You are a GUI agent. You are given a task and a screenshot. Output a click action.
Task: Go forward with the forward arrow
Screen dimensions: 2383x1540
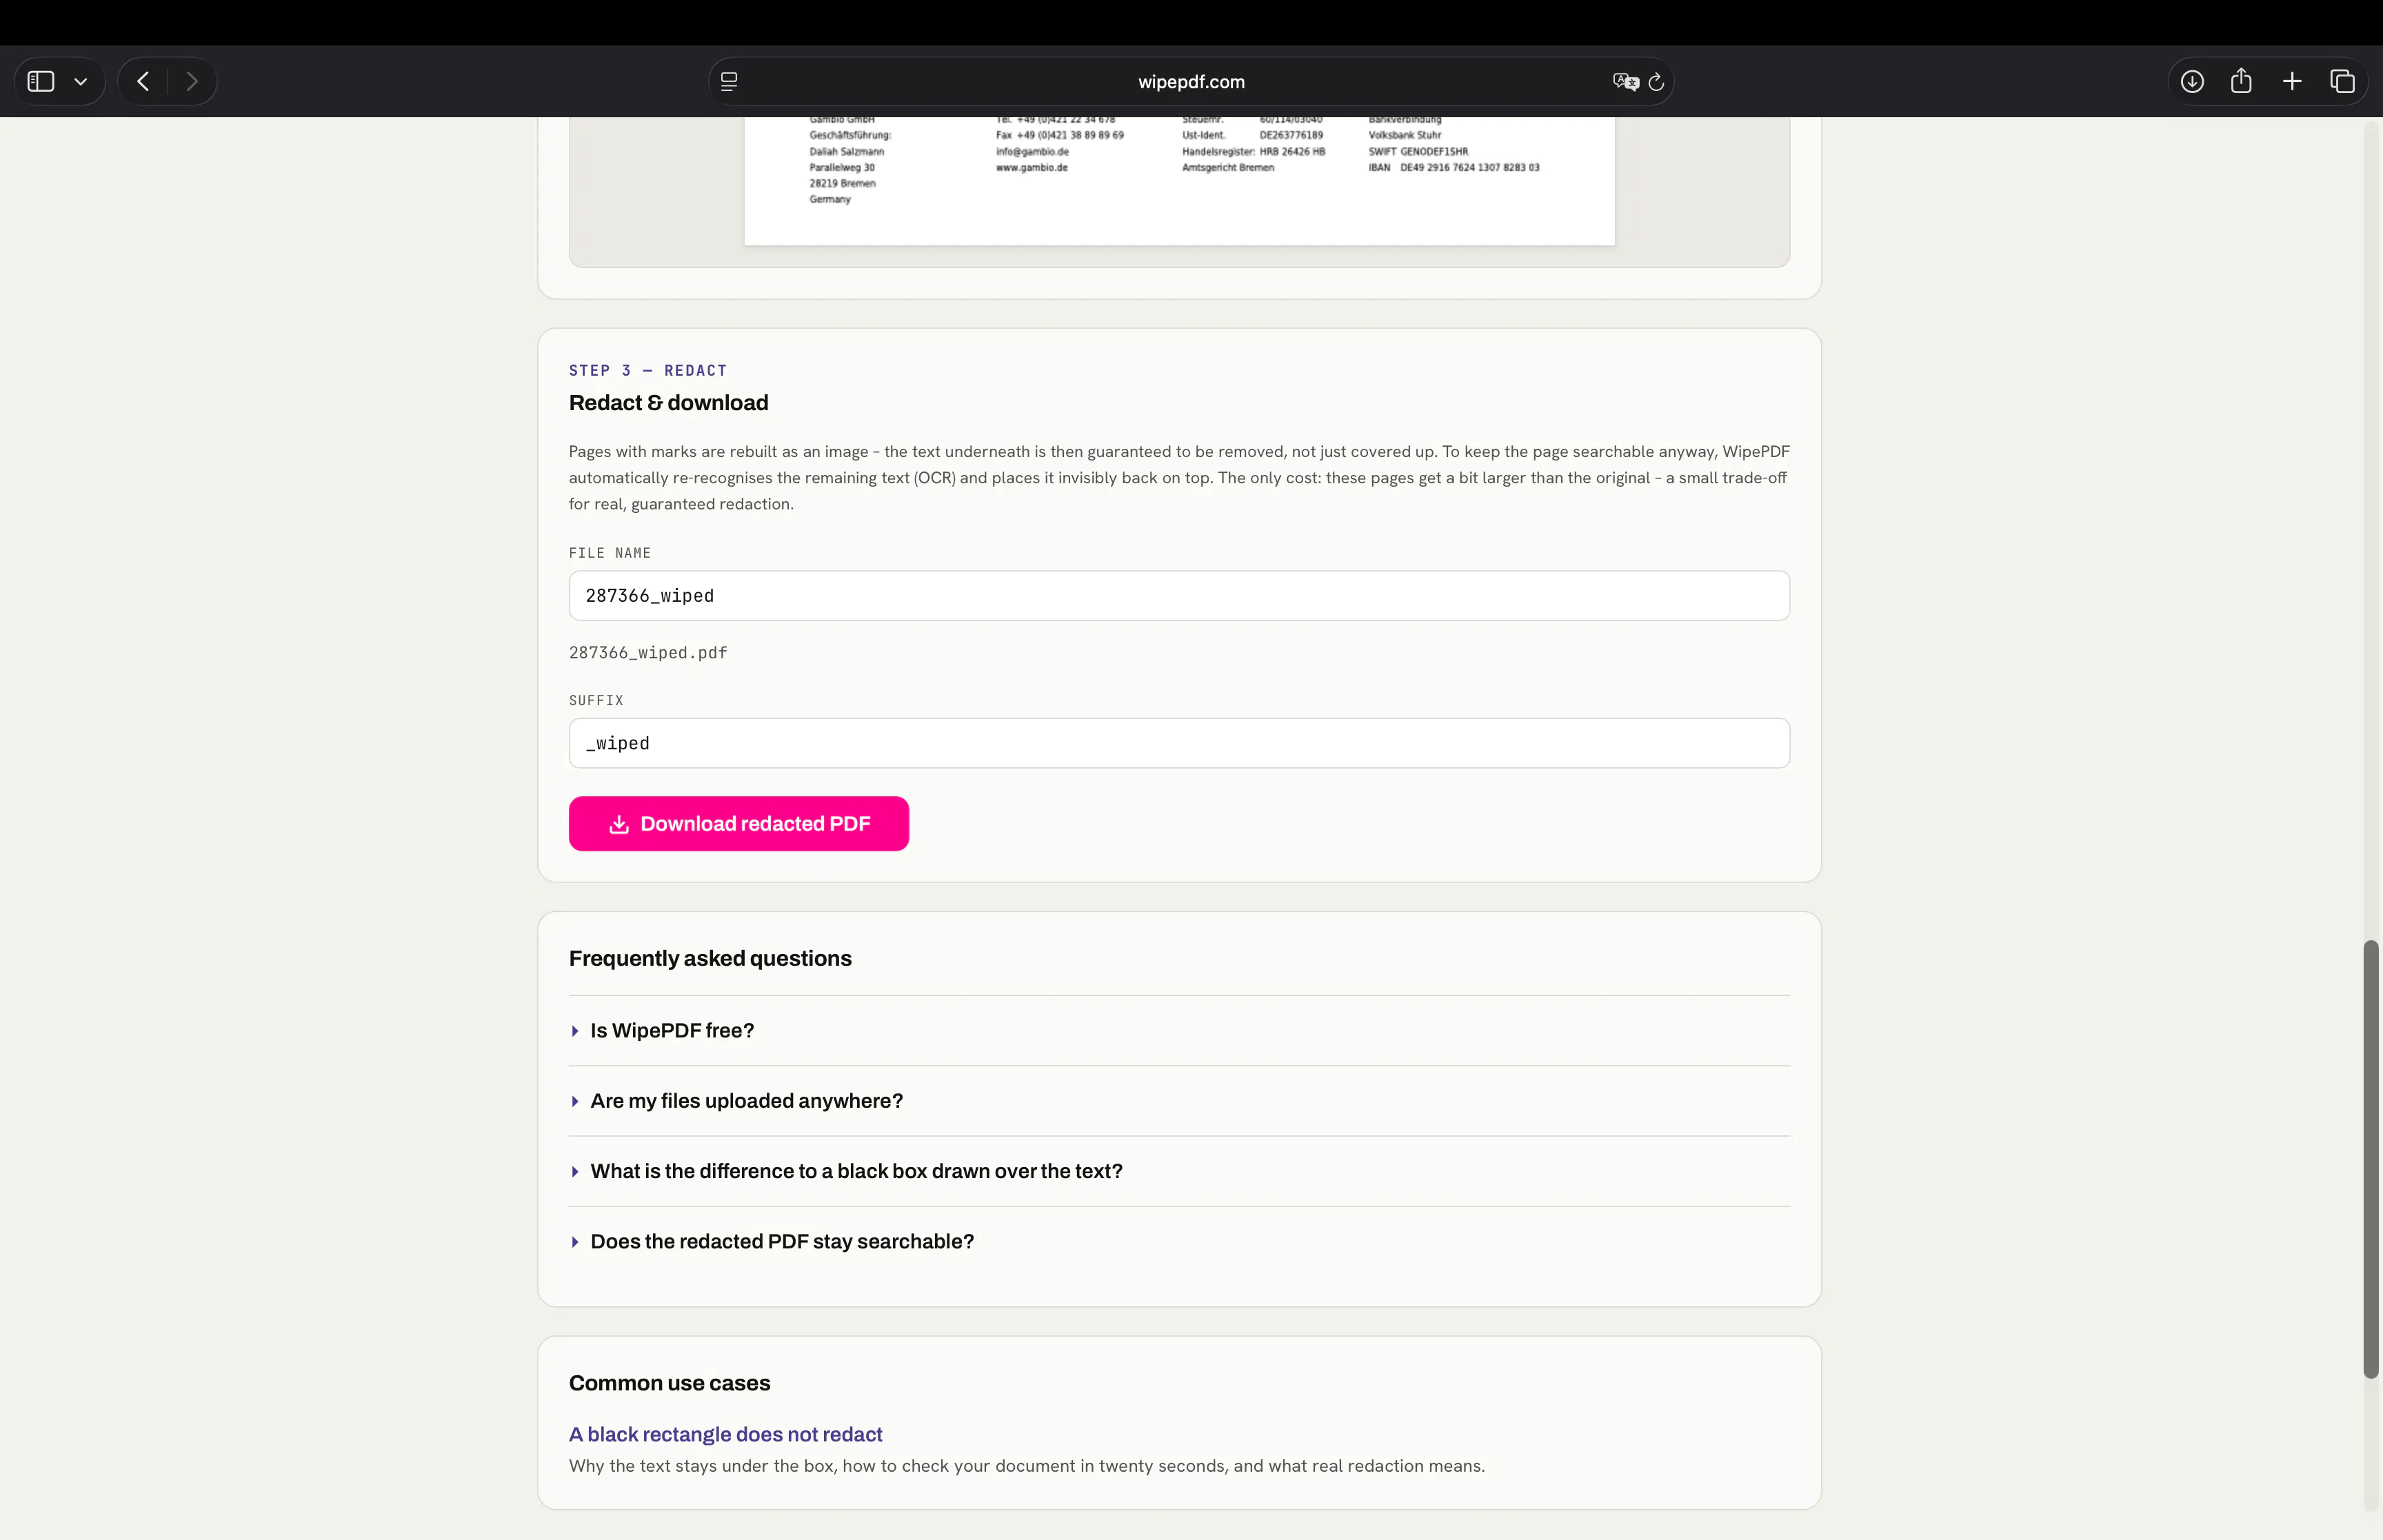[192, 81]
